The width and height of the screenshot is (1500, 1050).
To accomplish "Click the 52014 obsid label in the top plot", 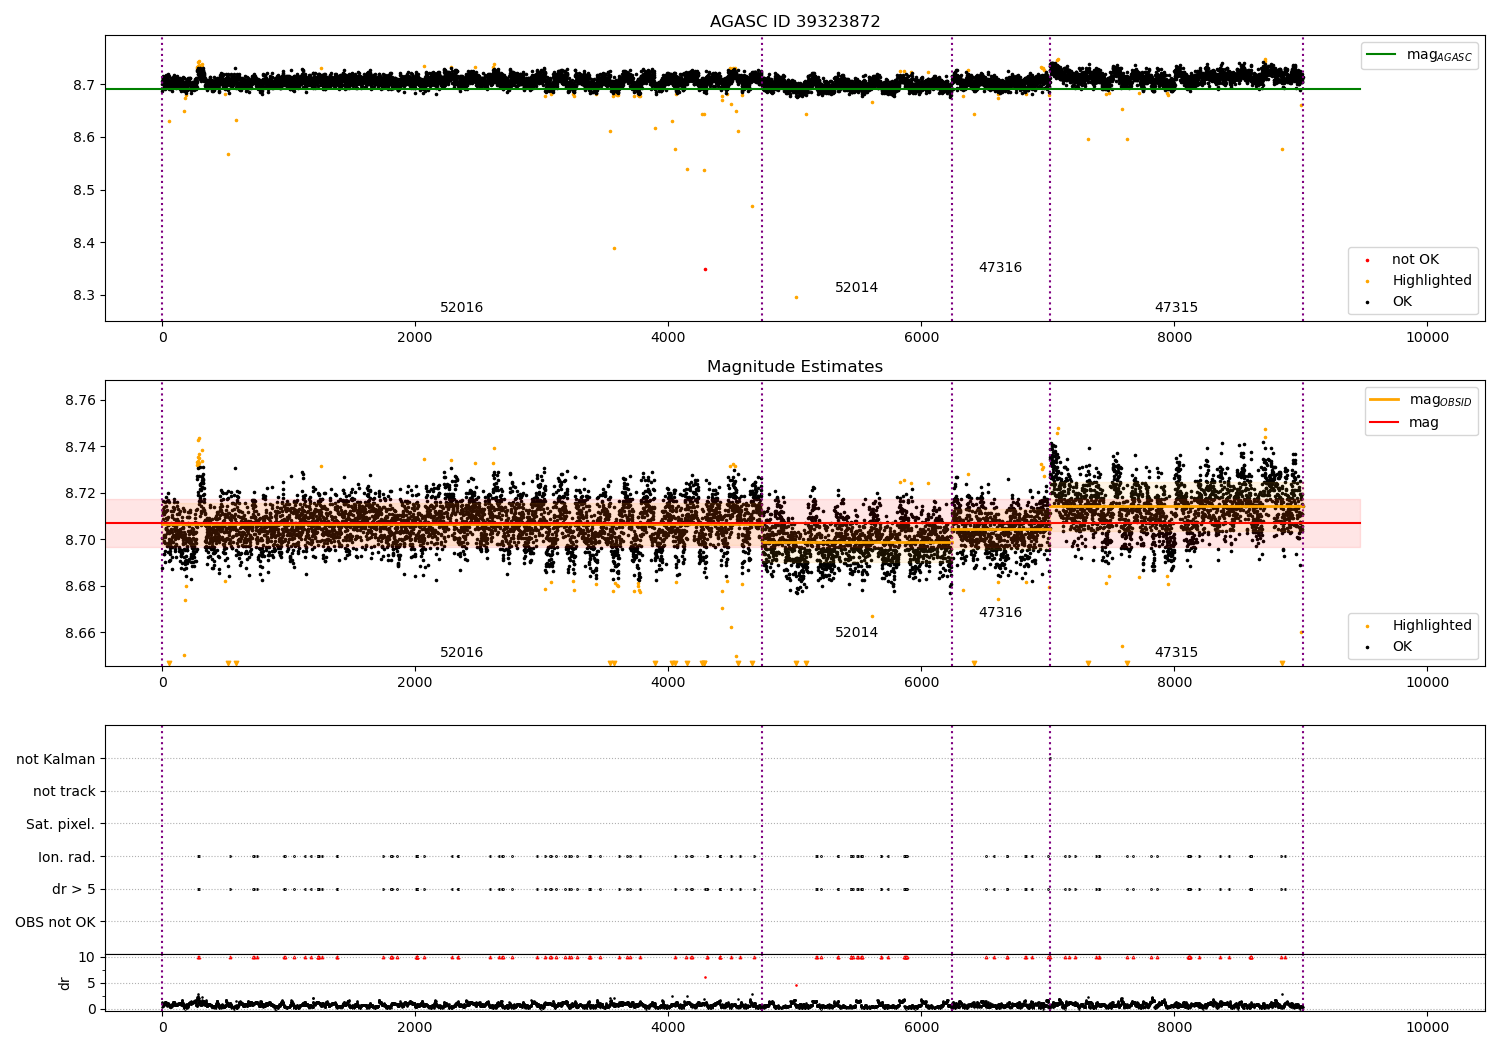I will point(857,288).
